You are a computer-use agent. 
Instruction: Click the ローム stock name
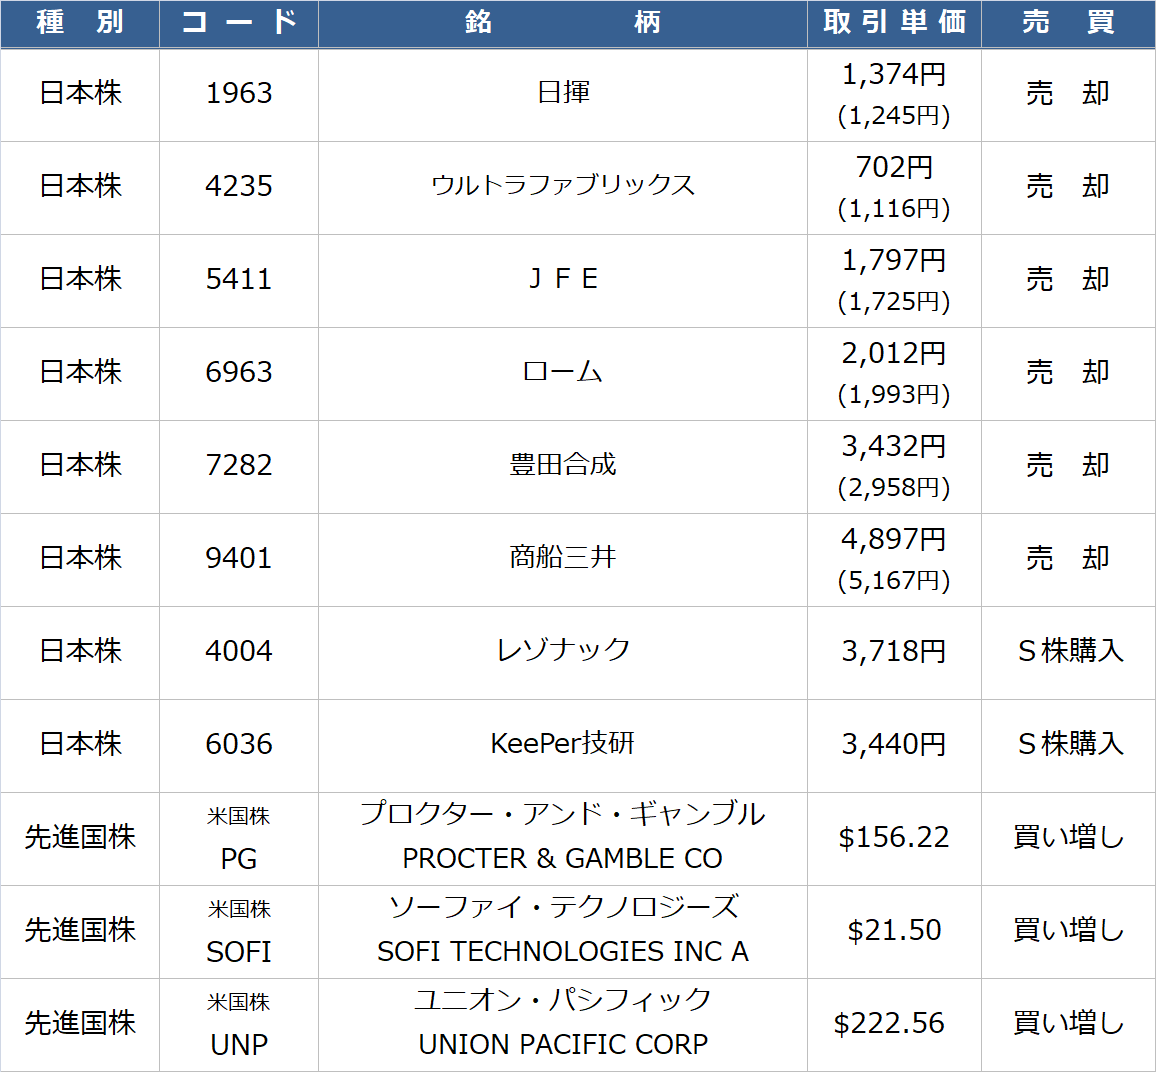point(563,372)
